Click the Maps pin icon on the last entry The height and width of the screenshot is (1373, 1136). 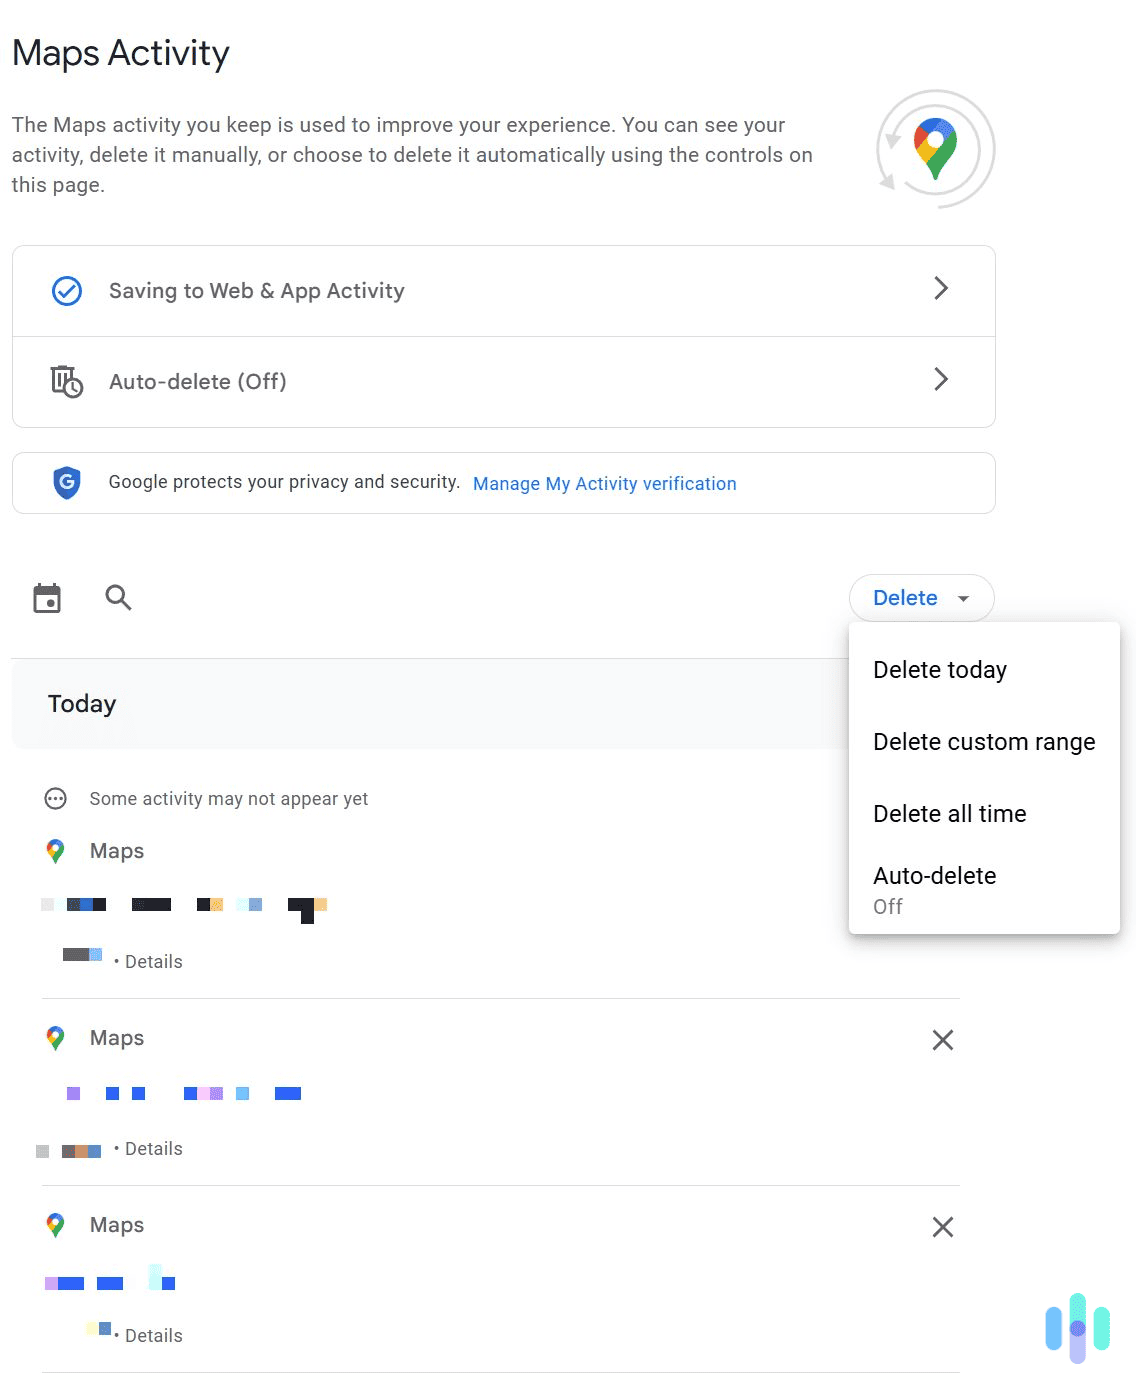55,1224
